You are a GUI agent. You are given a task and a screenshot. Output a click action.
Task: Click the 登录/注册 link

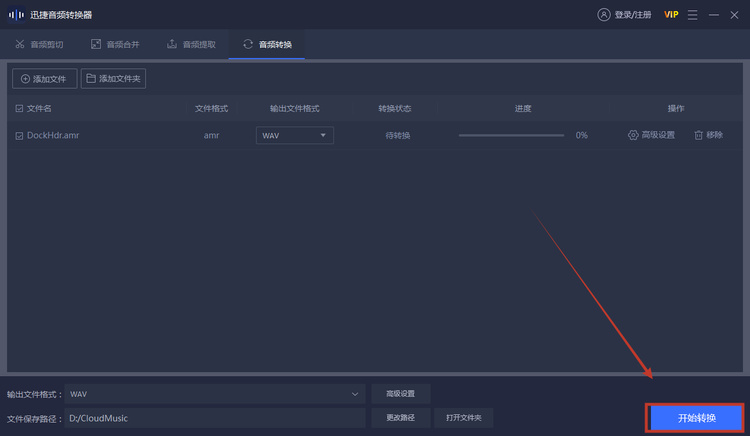(x=633, y=15)
